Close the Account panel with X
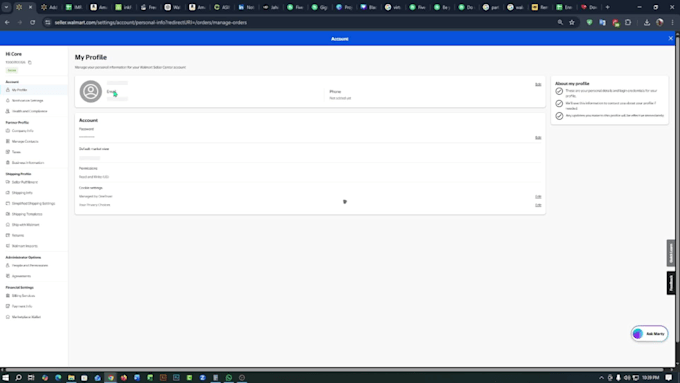The height and width of the screenshot is (383, 680). point(670,39)
